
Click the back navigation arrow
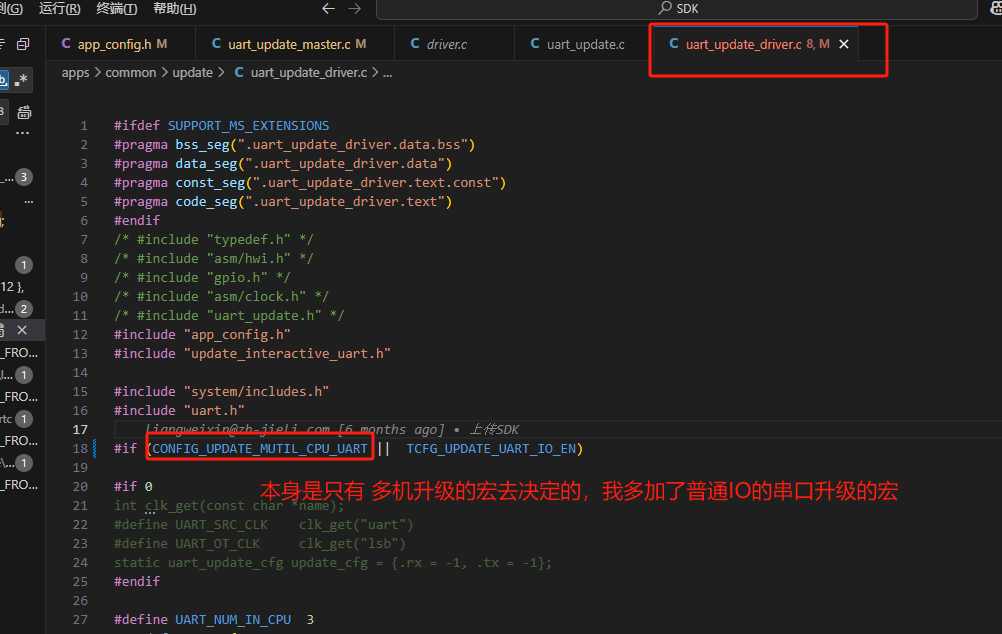[328, 8]
